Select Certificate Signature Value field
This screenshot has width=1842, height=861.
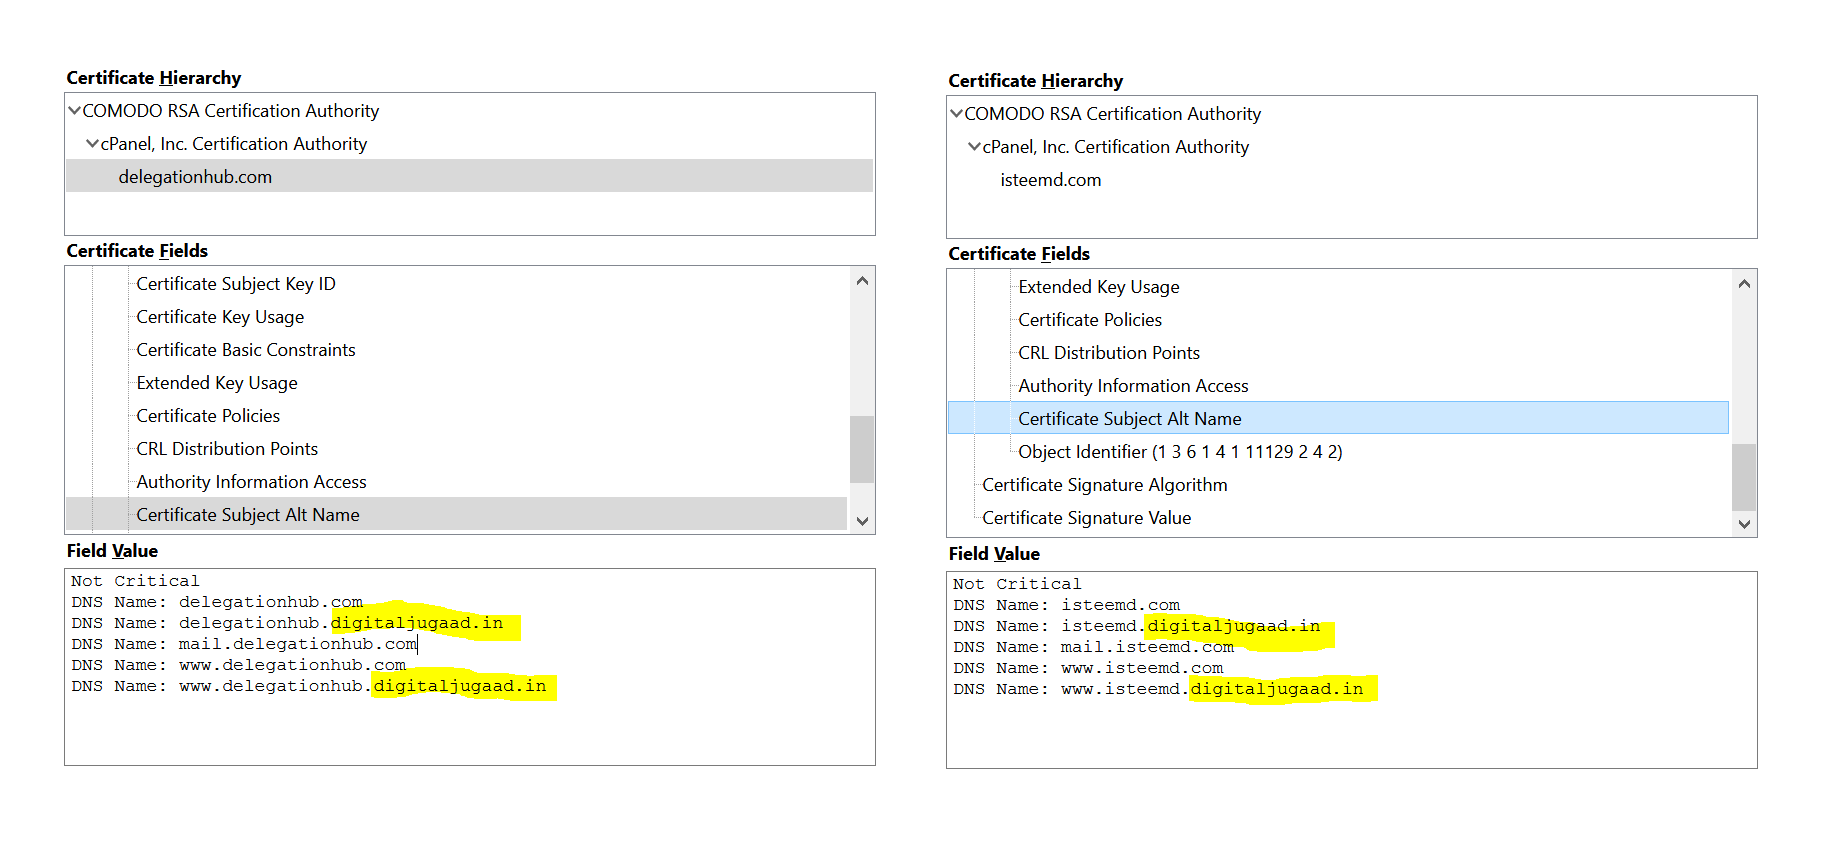pos(1087,518)
